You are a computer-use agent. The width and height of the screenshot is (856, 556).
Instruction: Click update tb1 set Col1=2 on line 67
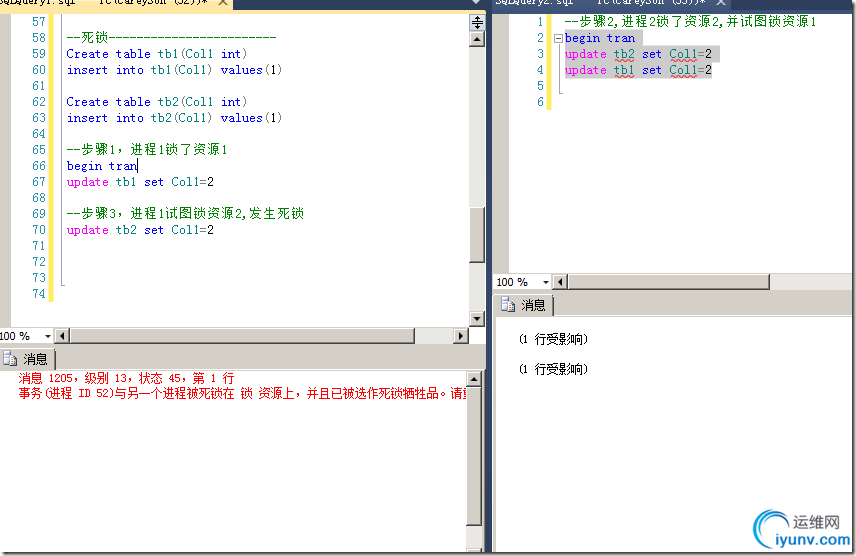point(140,182)
